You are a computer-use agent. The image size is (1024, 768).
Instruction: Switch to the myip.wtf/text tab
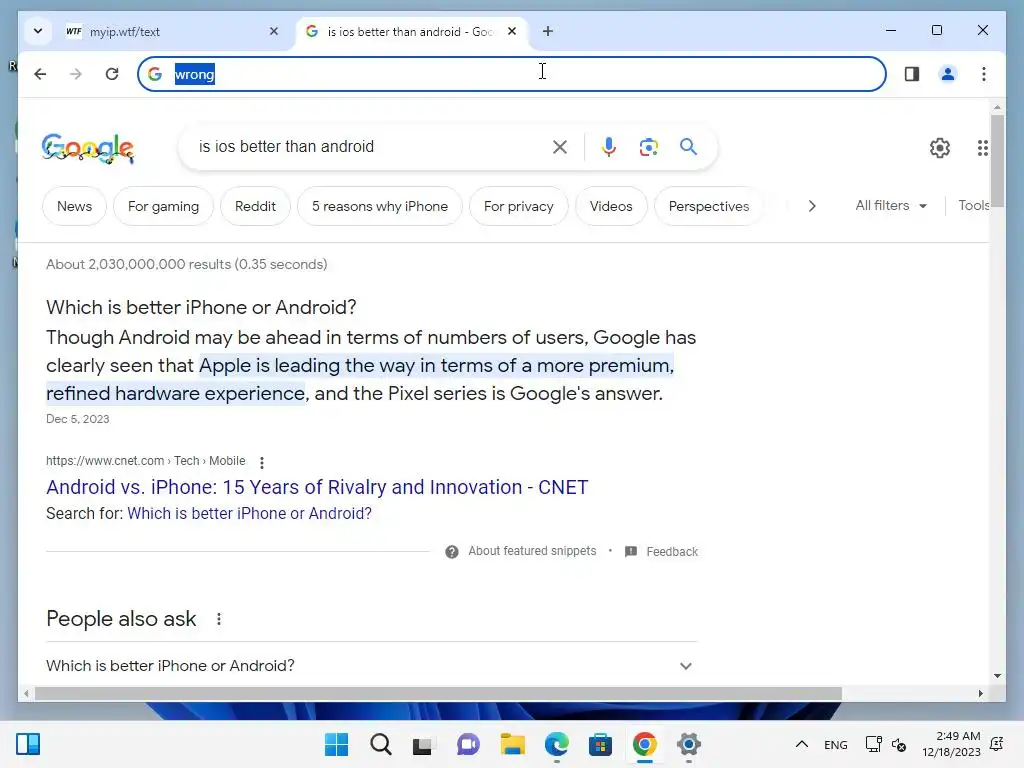click(x=171, y=31)
